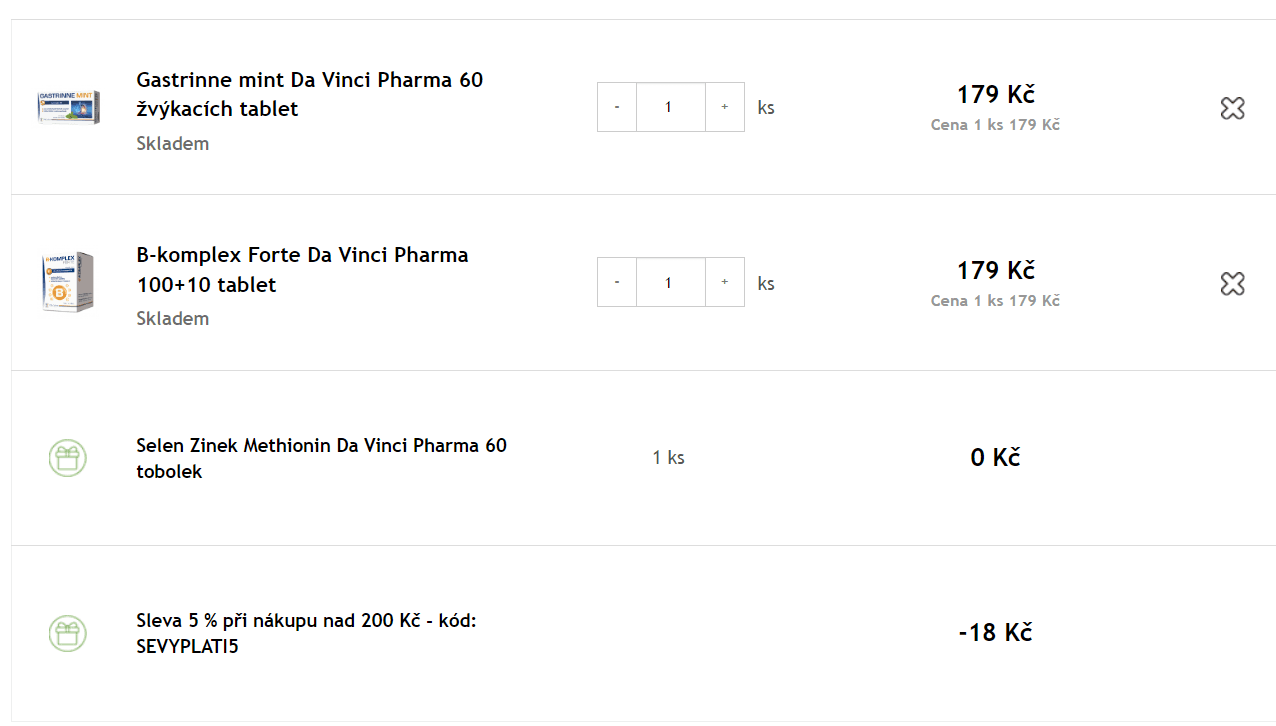Click the gift icon beside Selen Zinek Methionin
Screen dimensions: 1276x726
click(x=68, y=458)
